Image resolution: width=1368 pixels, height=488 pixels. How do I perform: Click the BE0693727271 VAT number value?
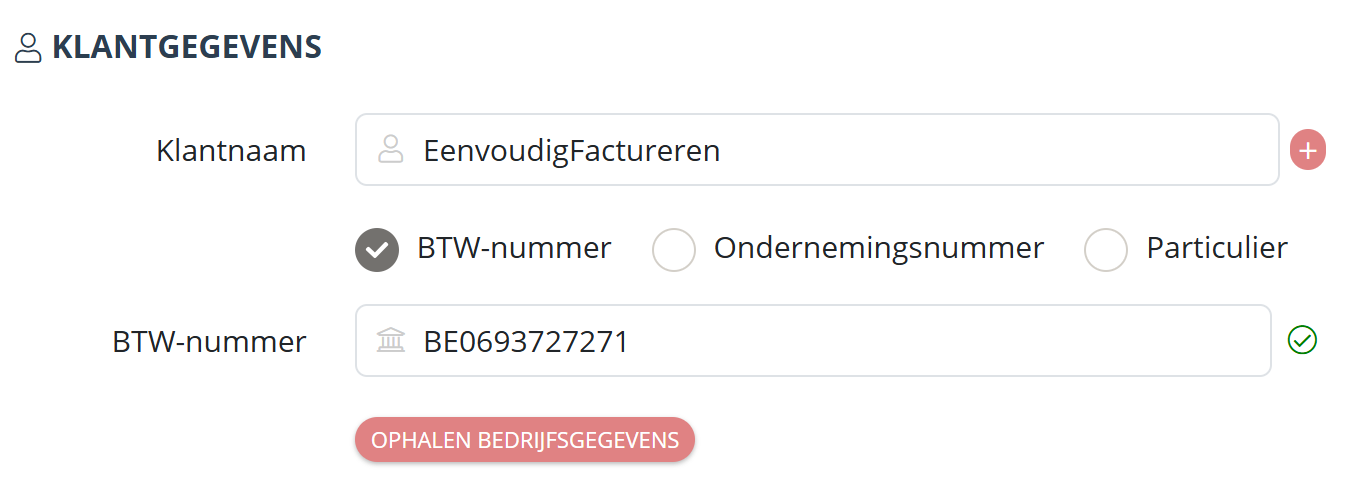click(526, 342)
